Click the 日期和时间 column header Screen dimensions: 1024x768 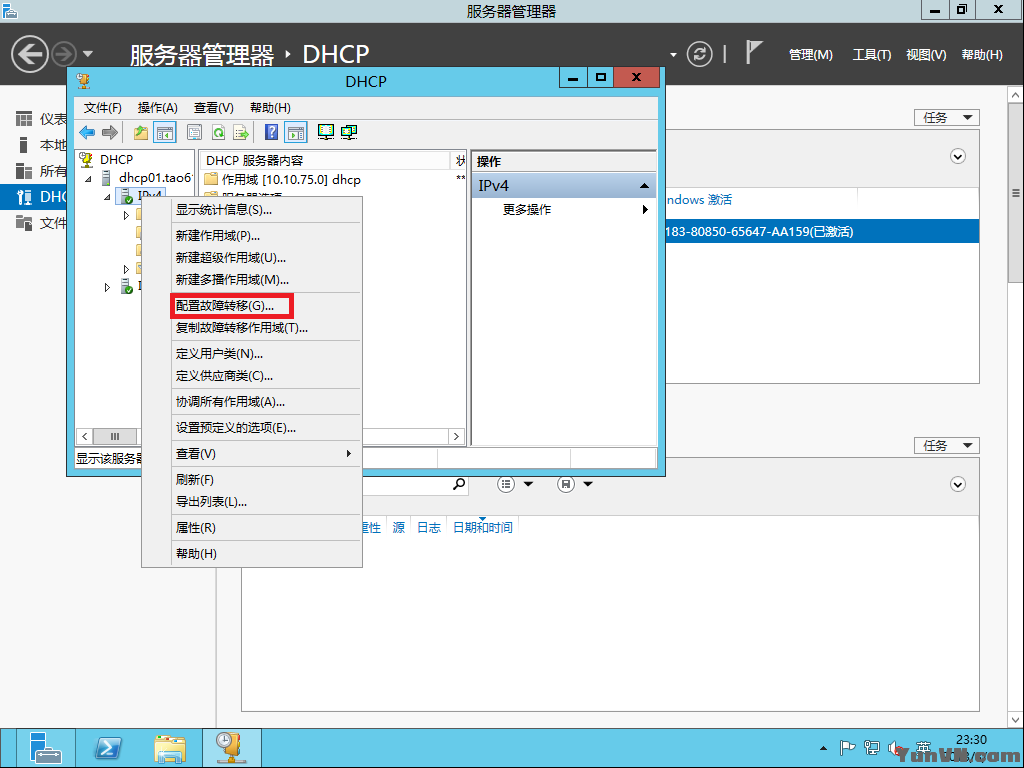tap(483, 528)
